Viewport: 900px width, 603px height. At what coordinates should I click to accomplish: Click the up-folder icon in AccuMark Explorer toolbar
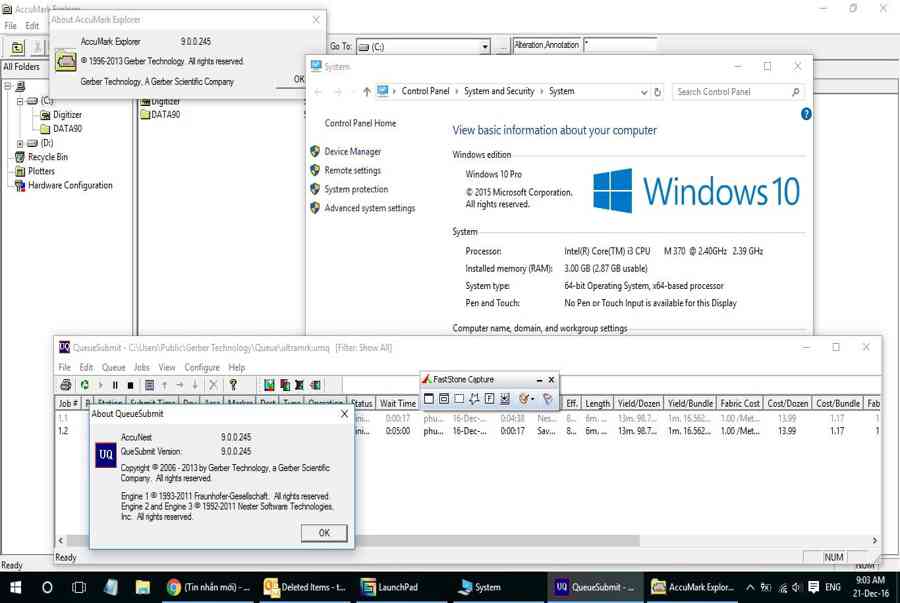(x=17, y=48)
